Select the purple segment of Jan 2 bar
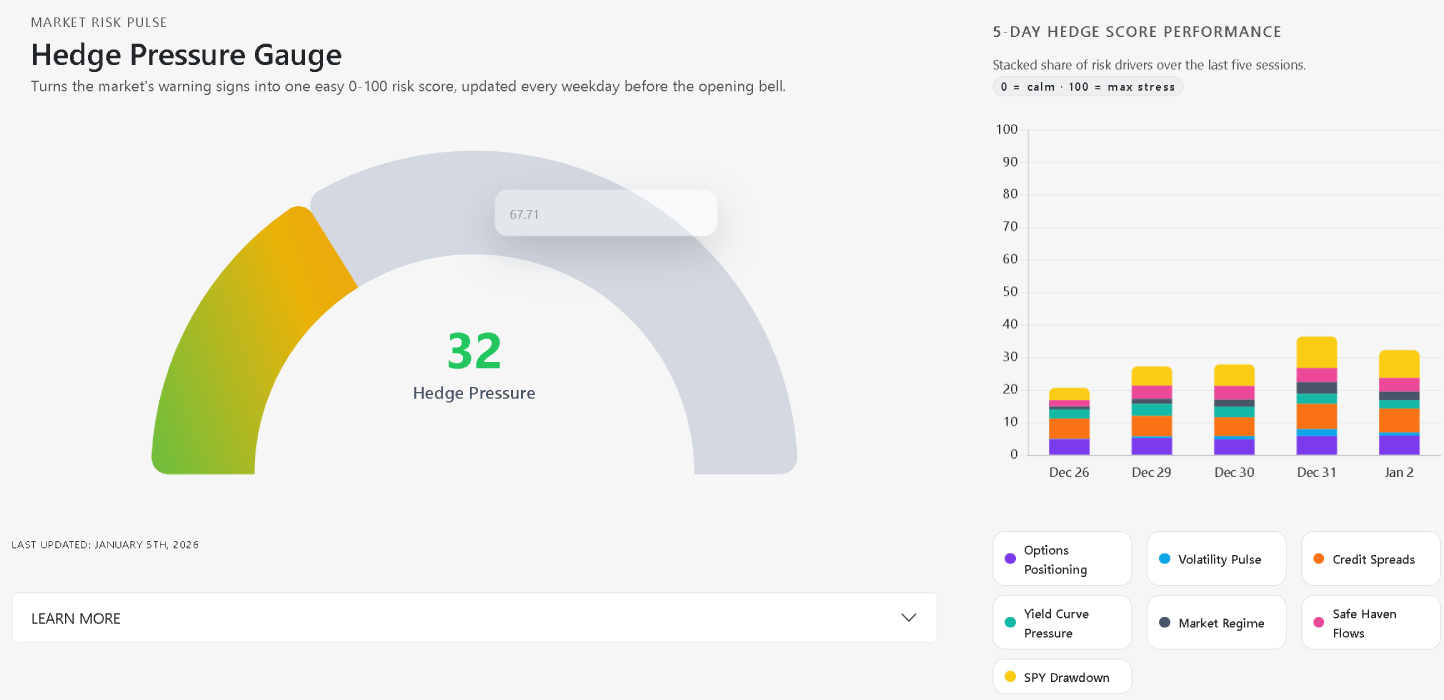1444x700 pixels. (x=1399, y=445)
